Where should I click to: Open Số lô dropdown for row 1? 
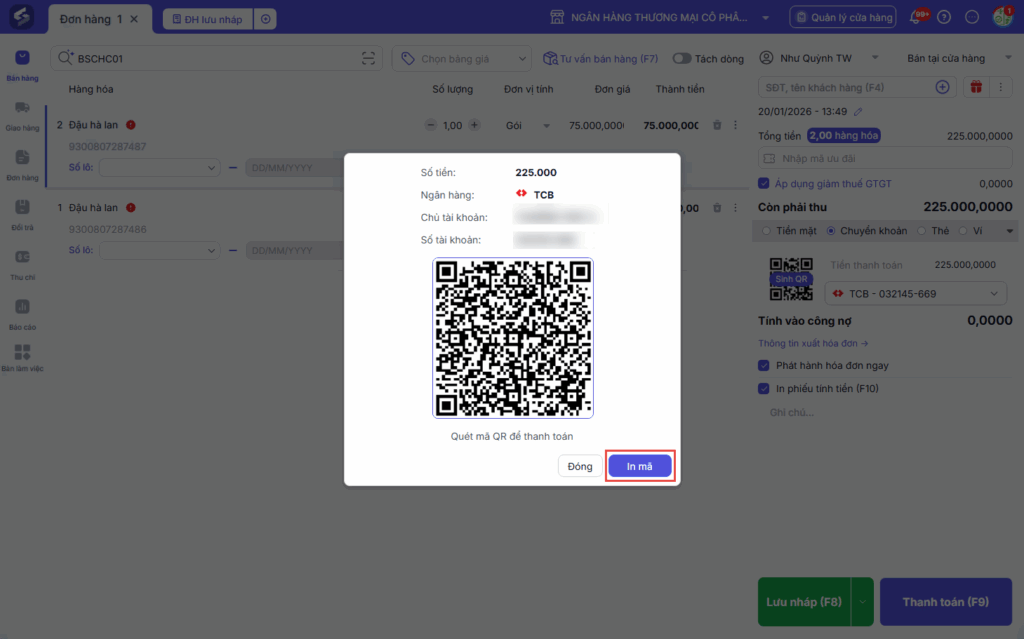coord(159,250)
